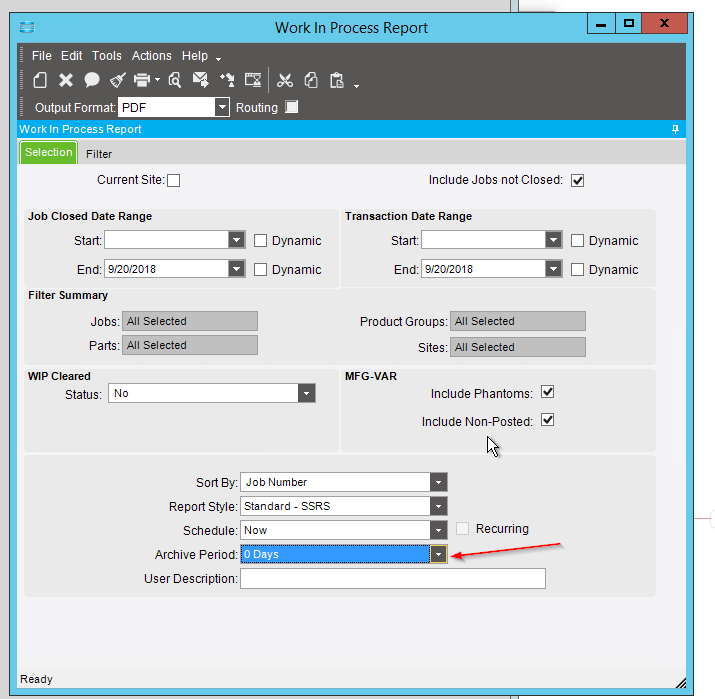715x699 pixels.
Task: Open the WIP Cleared Status dropdown
Action: point(306,394)
